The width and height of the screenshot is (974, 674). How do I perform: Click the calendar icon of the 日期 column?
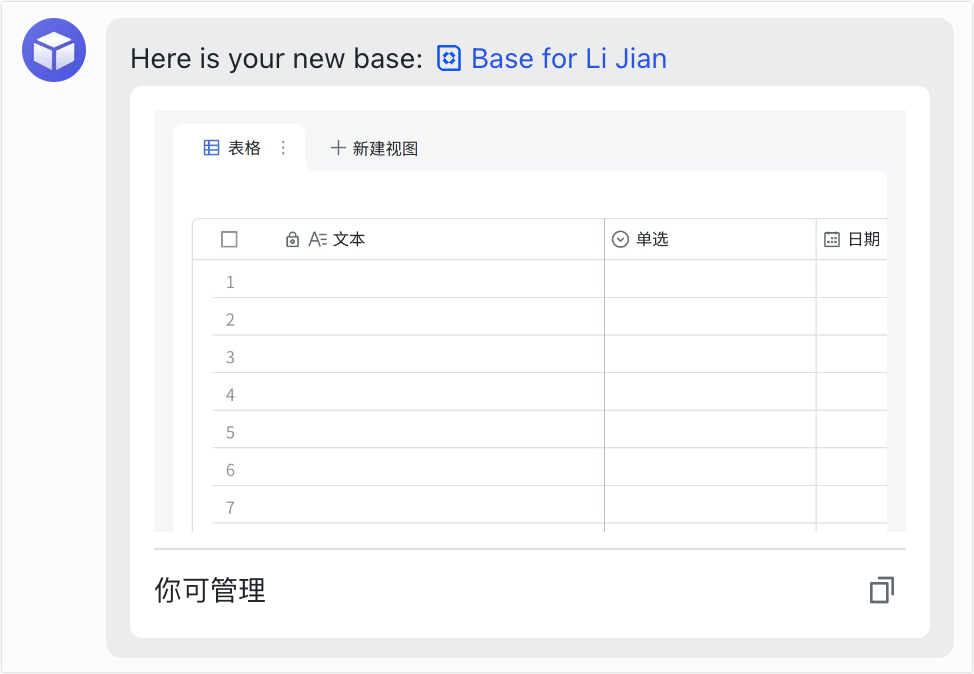click(x=832, y=240)
